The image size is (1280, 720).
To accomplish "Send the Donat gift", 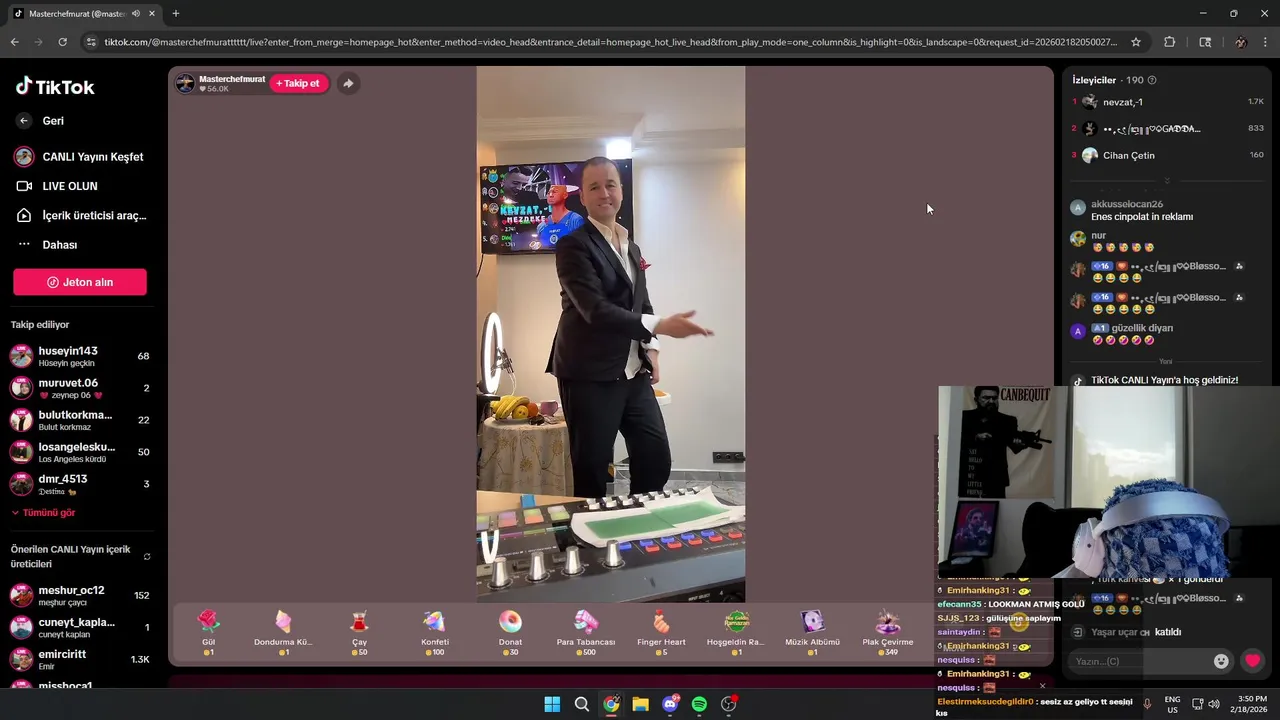I will tap(510, 633).
